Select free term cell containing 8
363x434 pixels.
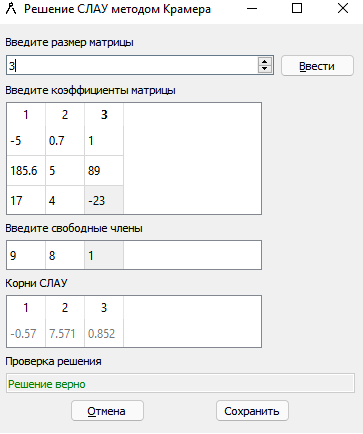tap(65, 255)
